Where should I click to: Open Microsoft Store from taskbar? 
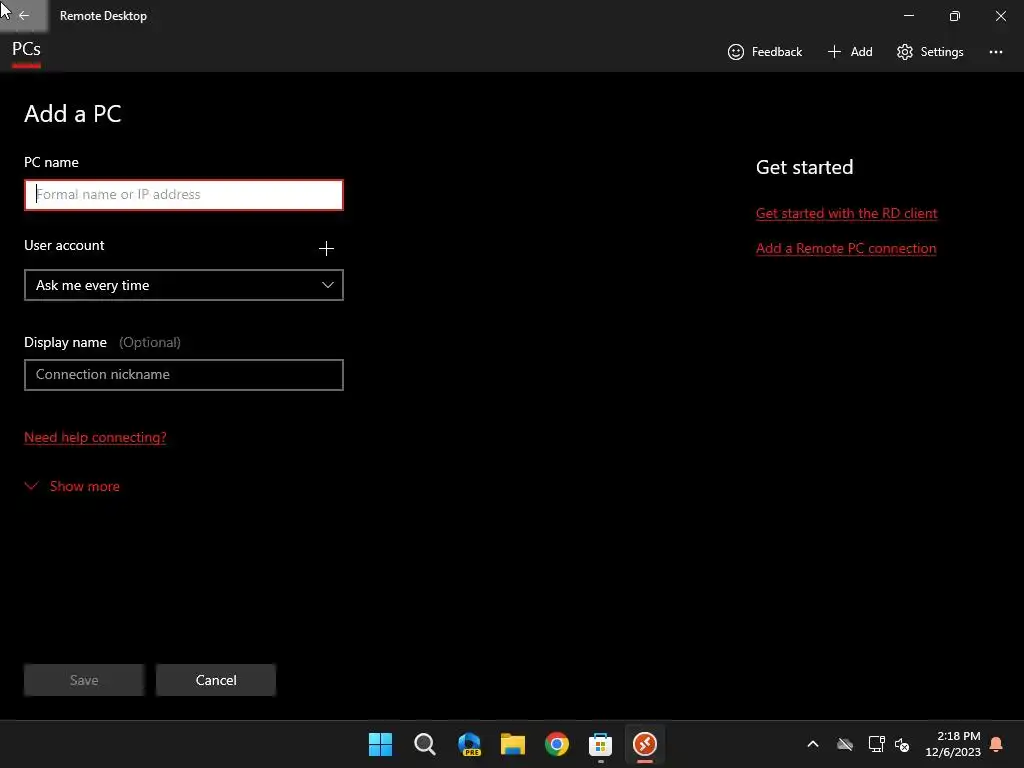pos(600,744)
